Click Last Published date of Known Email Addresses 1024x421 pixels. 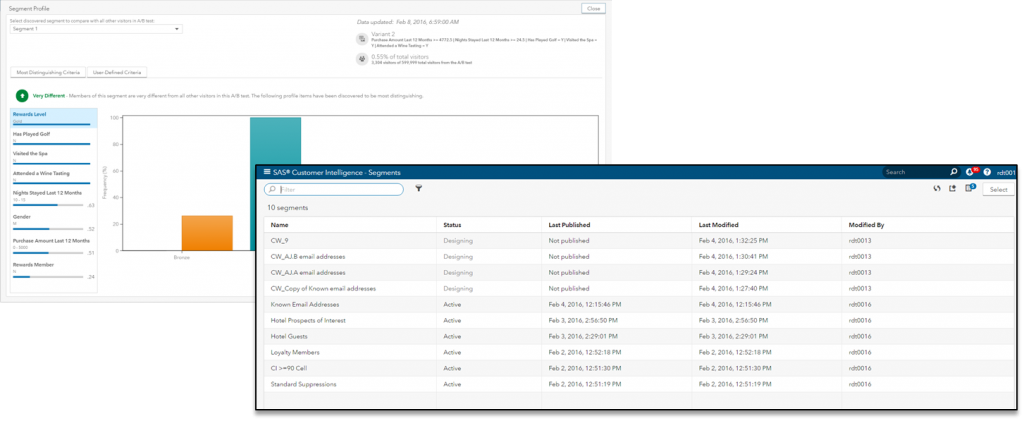(x=586, y=304)
